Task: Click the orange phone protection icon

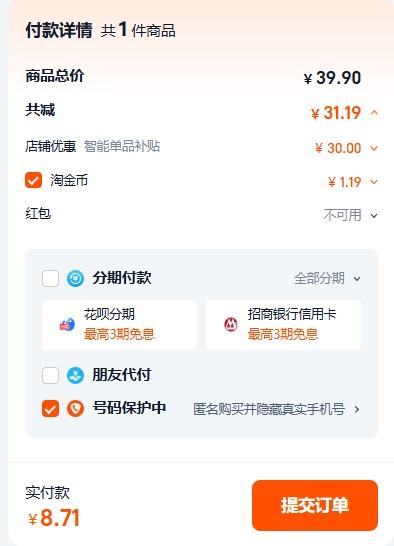Action: click(x=75, y=408)
